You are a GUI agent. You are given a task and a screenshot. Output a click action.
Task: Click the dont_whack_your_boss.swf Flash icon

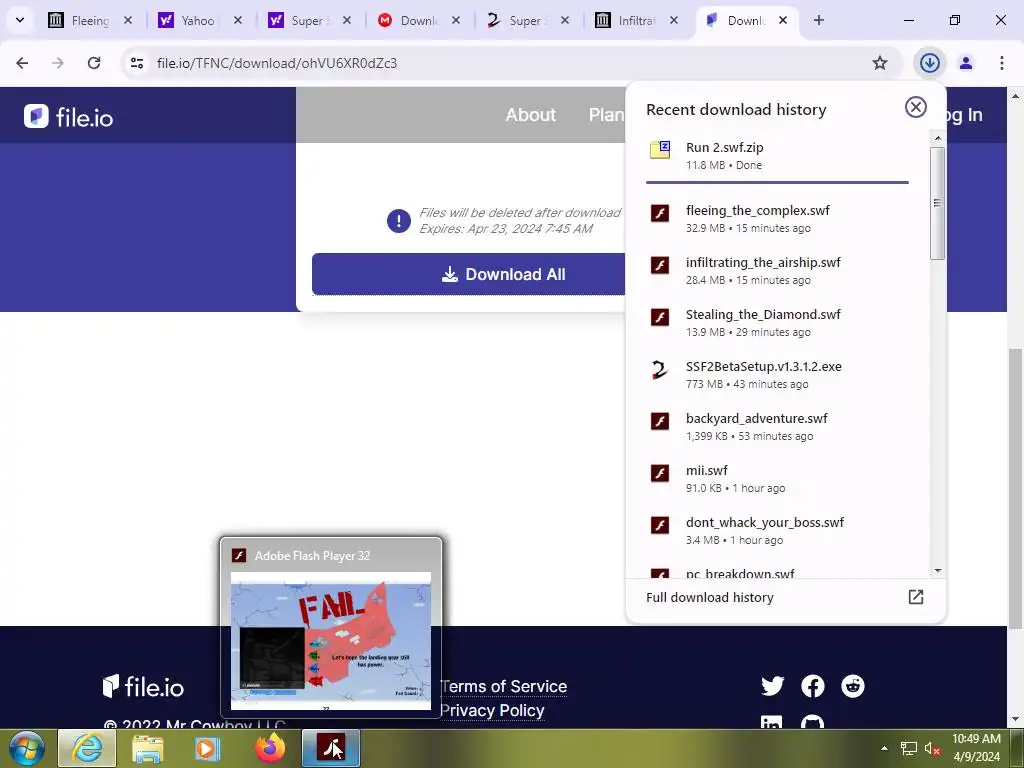pos(660,525)
